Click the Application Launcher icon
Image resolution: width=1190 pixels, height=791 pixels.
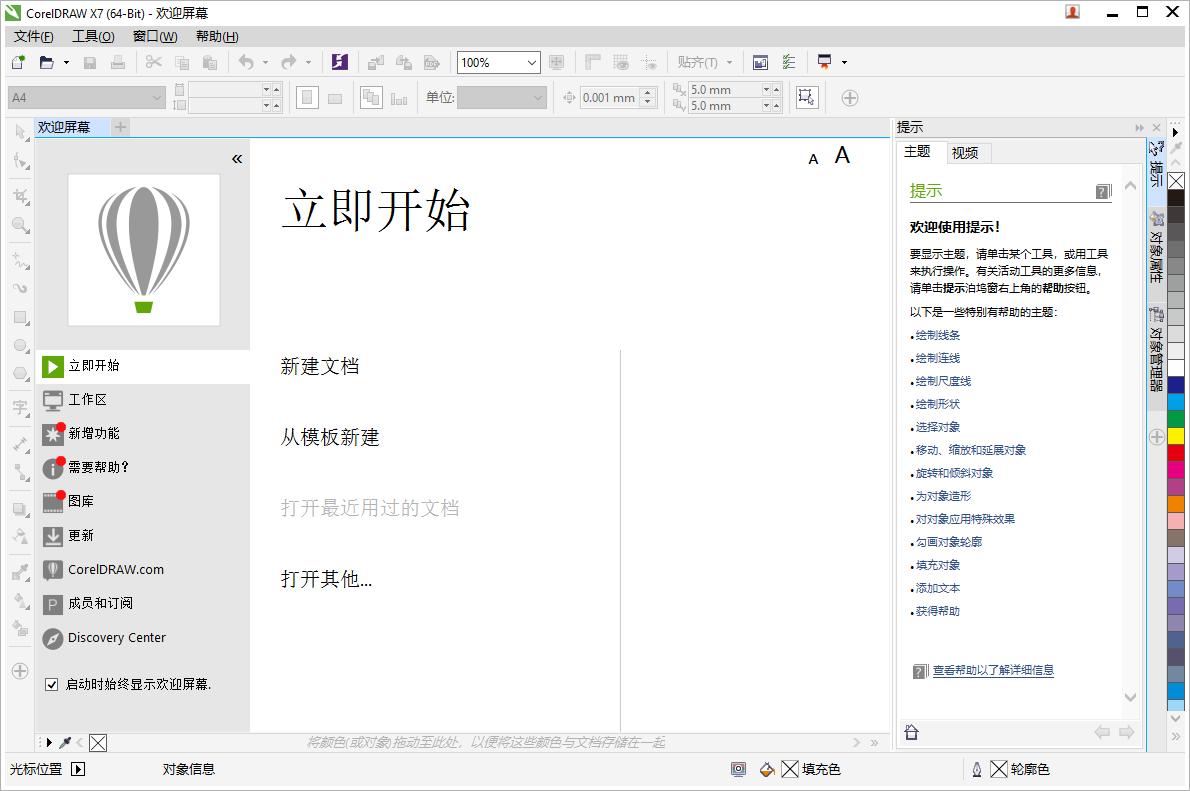824,62
